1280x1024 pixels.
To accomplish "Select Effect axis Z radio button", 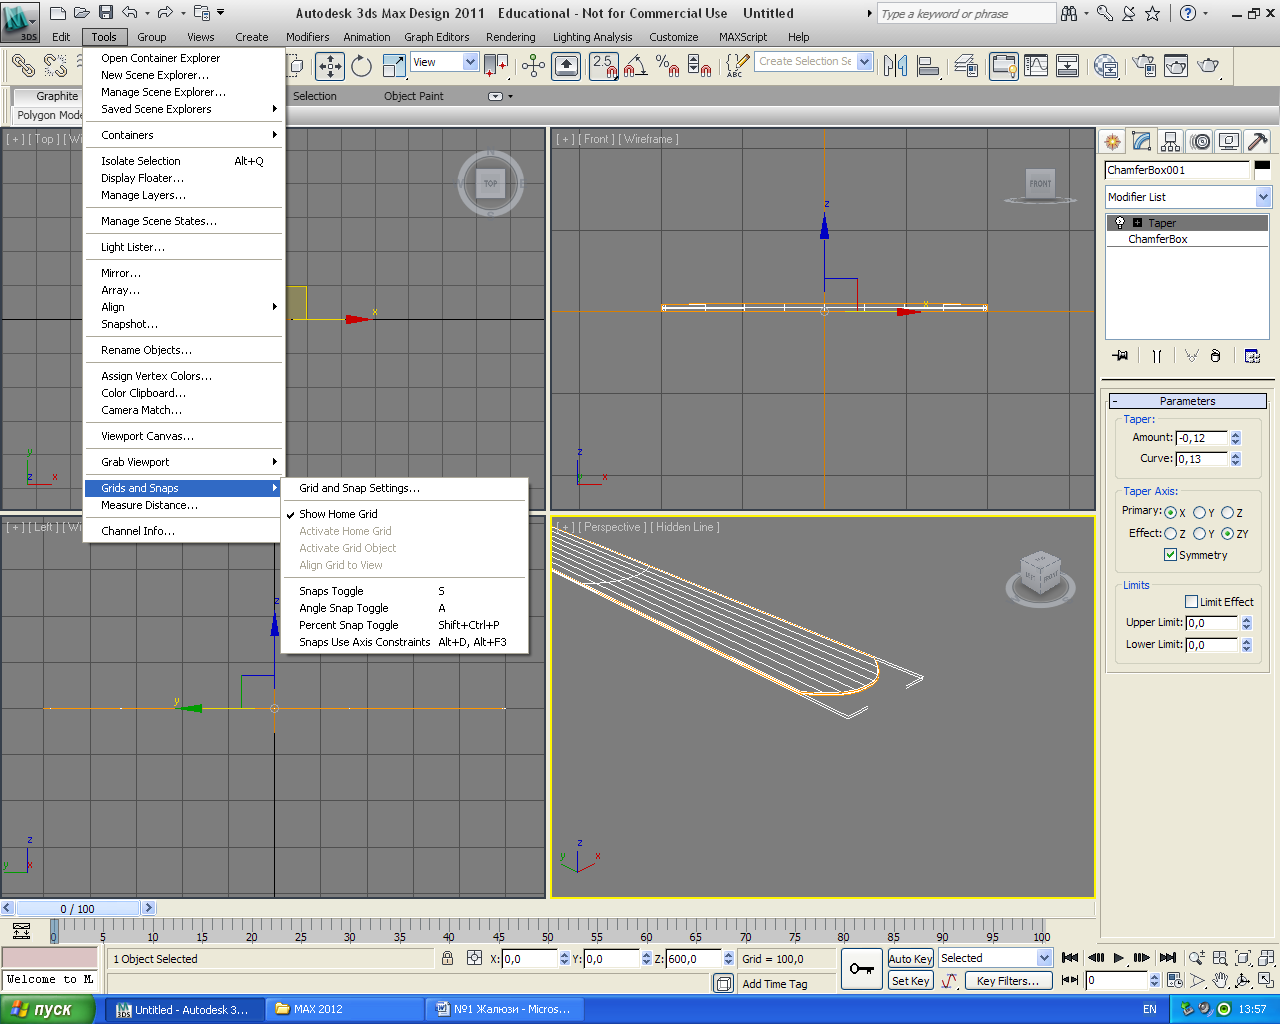I will click(x=1170, y=534).
